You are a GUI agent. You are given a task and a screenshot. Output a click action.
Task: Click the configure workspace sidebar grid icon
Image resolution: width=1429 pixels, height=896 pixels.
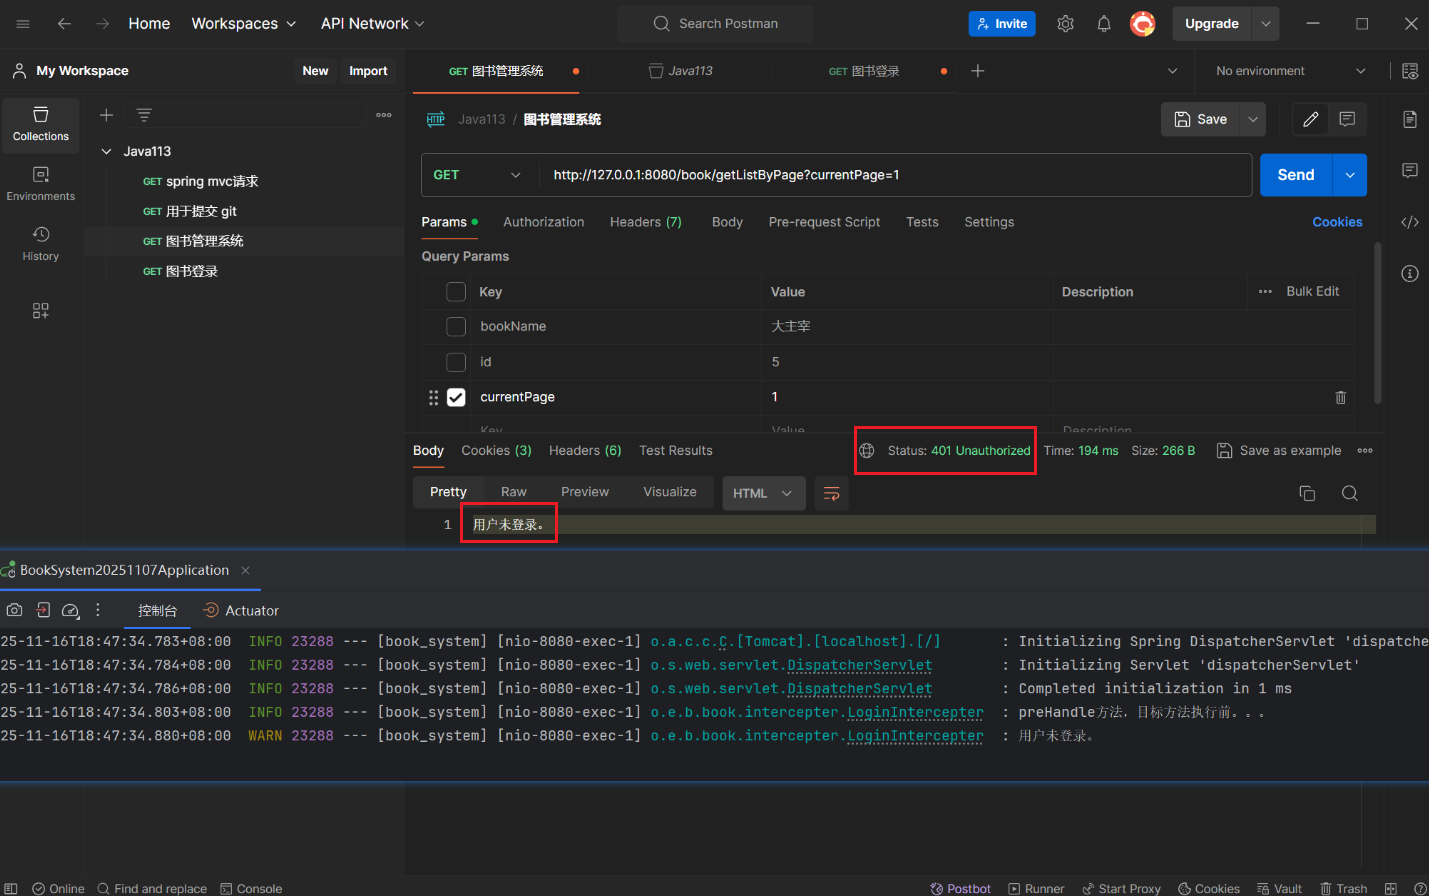41,311
